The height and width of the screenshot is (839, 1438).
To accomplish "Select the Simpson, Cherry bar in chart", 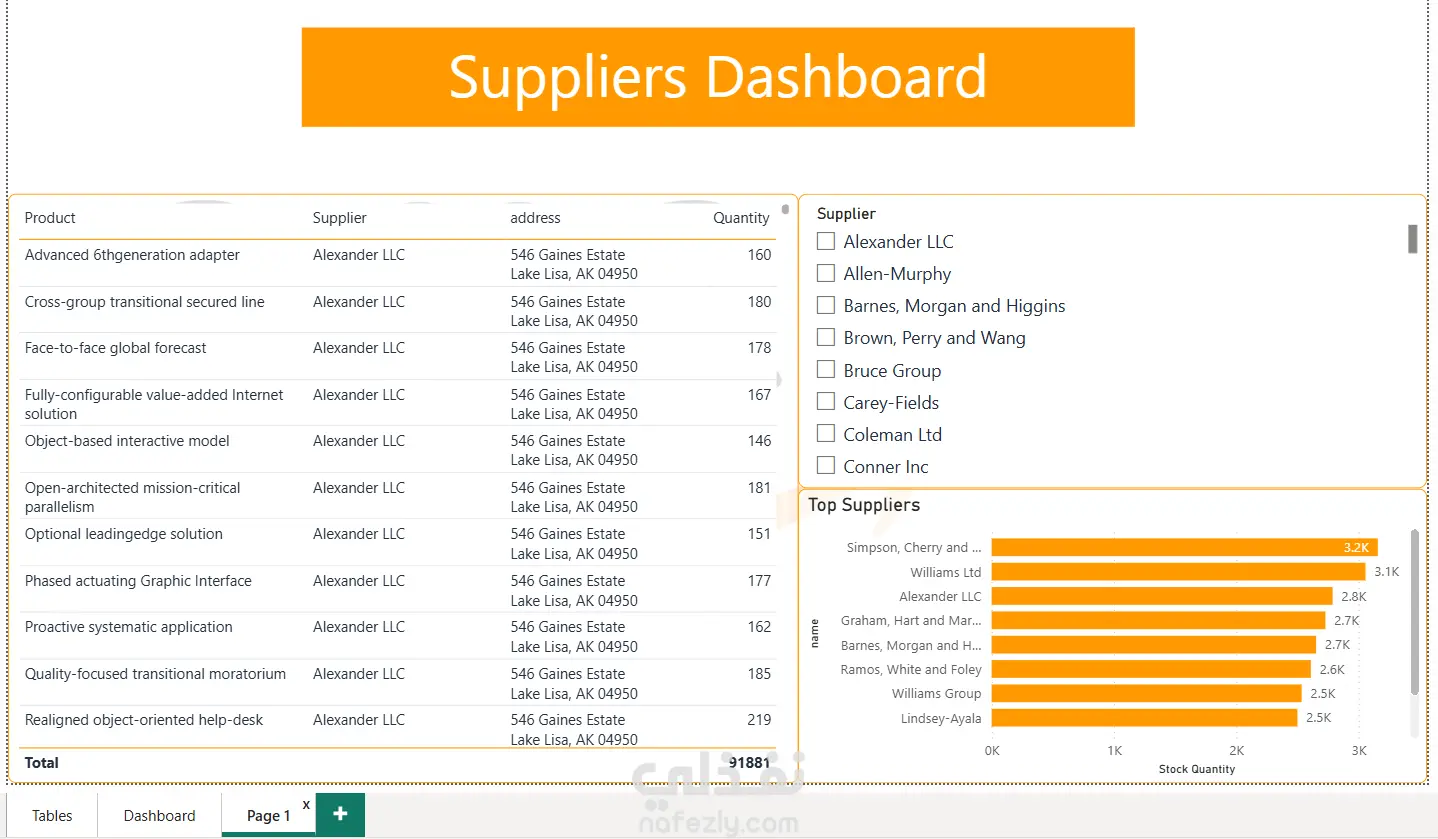I will click(x=1185, y=547).
